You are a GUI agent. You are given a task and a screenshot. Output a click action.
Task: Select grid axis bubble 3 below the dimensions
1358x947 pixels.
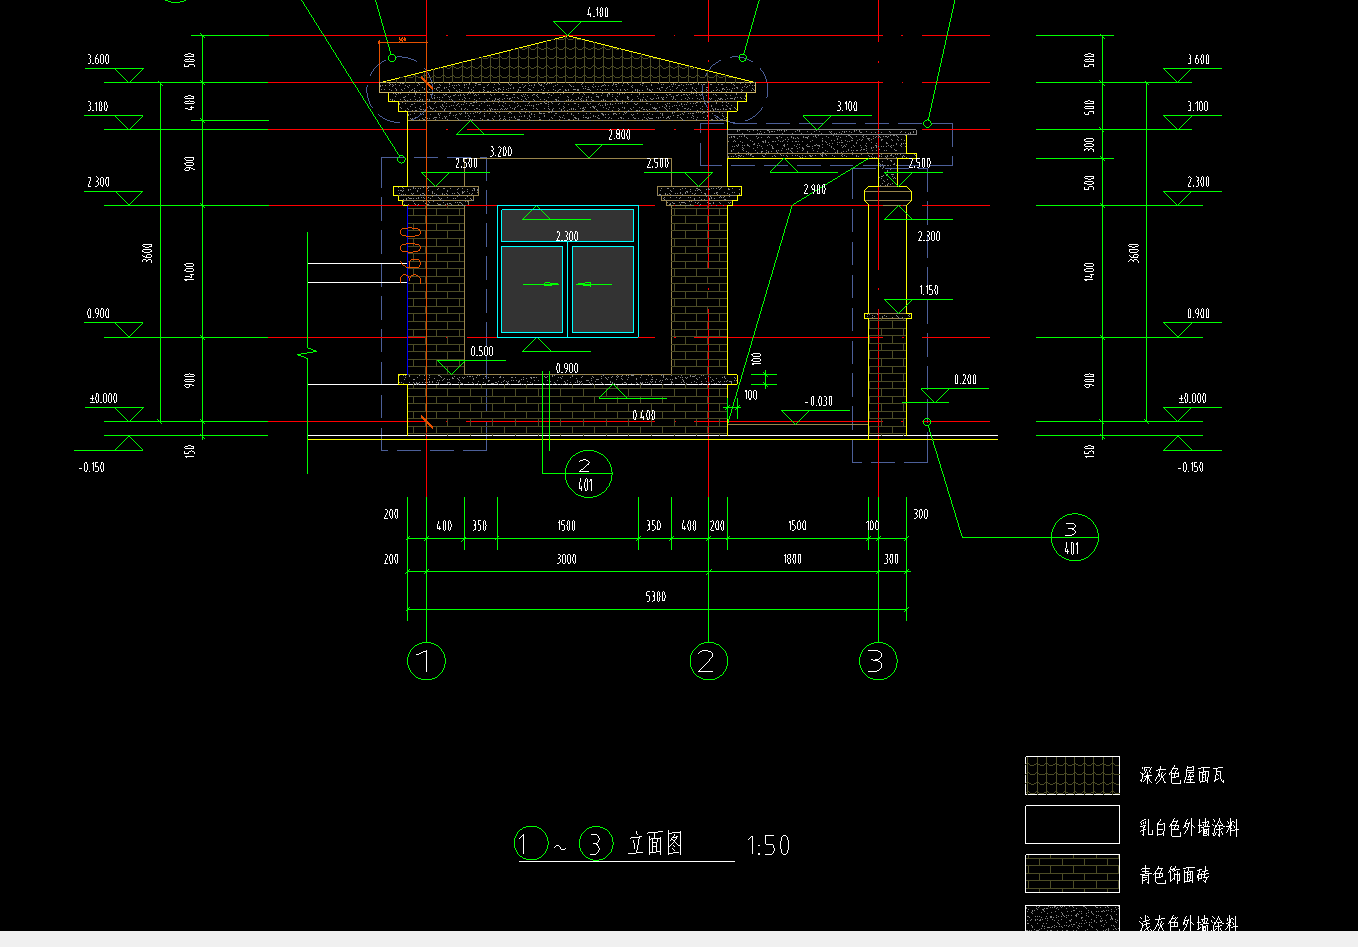[x=878, y=661]
